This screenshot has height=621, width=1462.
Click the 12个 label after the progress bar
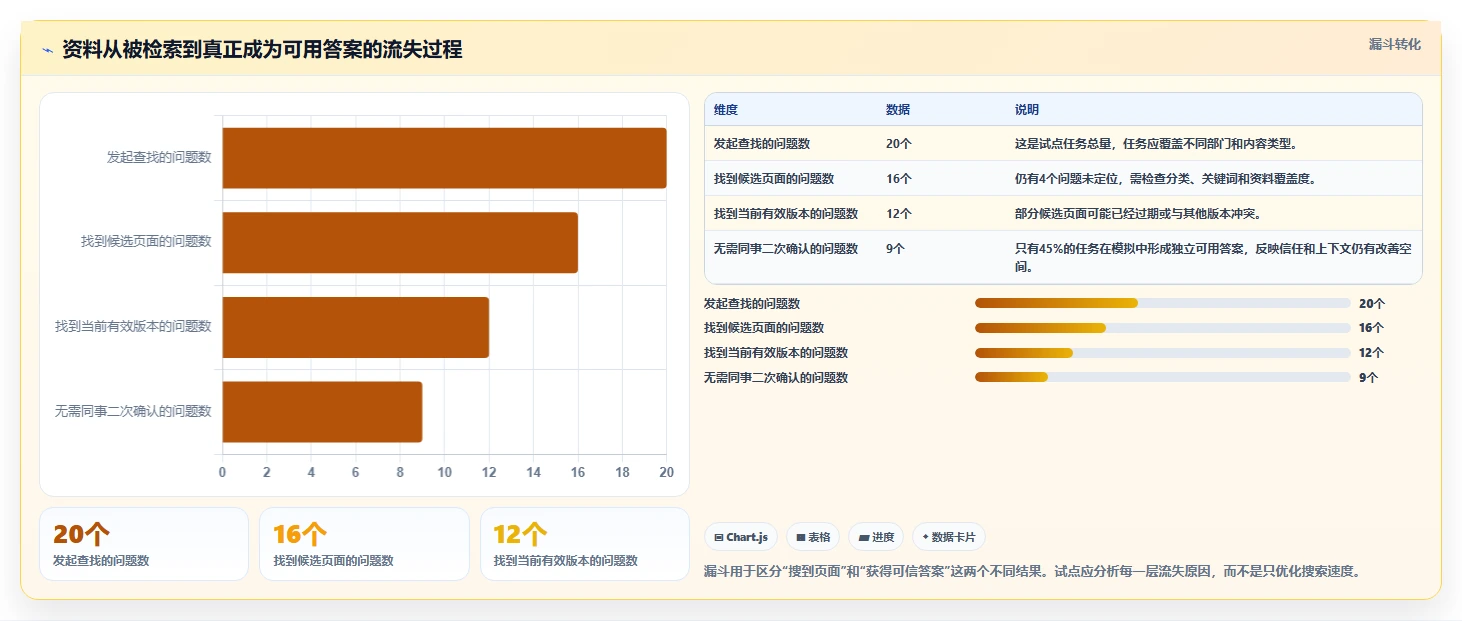coord(1372,353)
